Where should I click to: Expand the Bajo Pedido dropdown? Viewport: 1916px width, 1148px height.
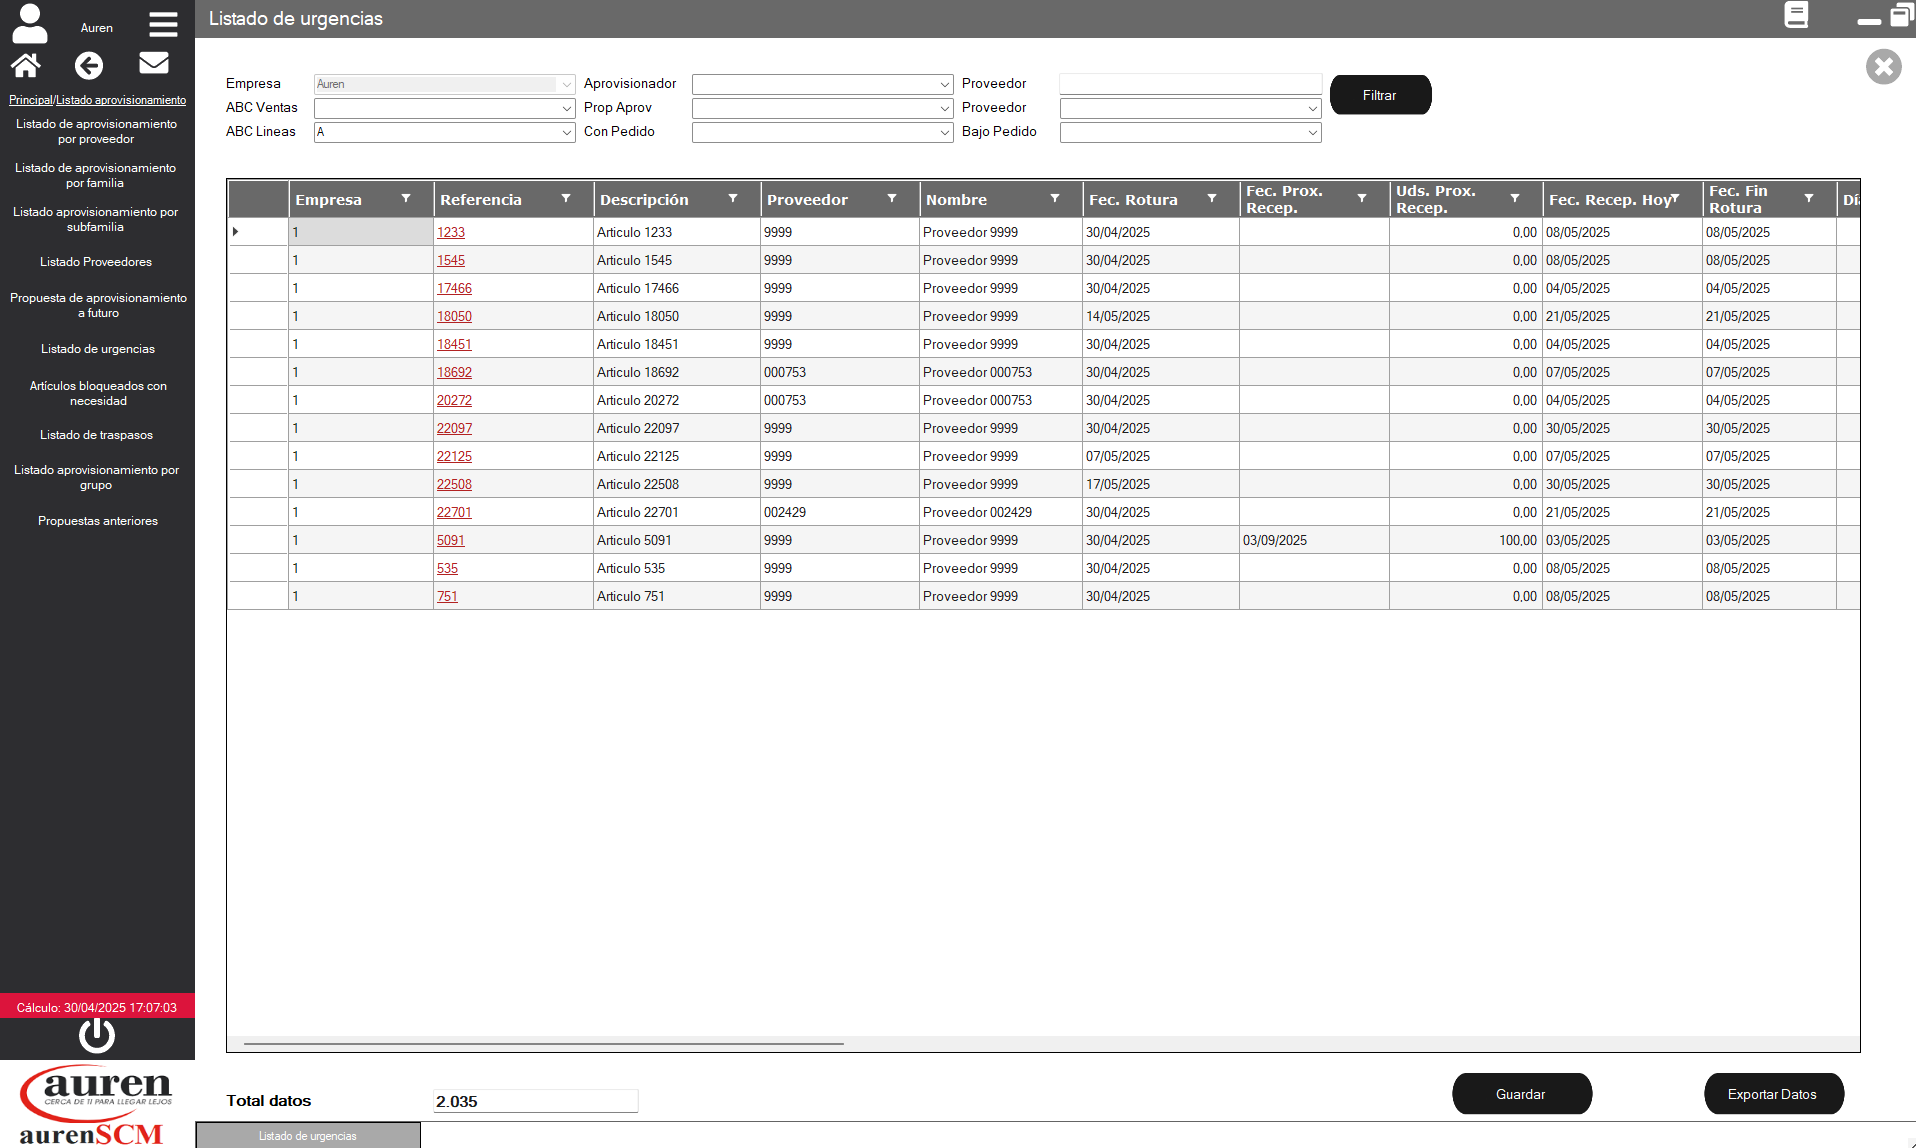[1312, 132]
